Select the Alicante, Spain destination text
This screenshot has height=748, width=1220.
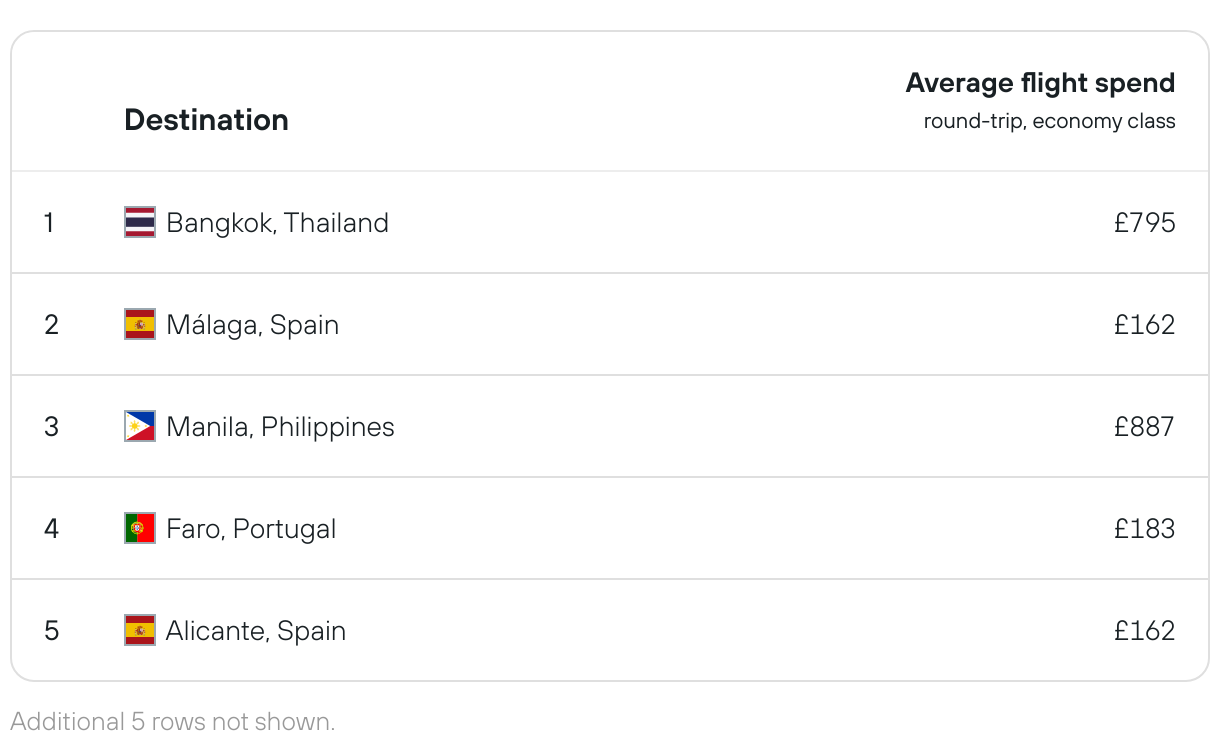point(256,630)
